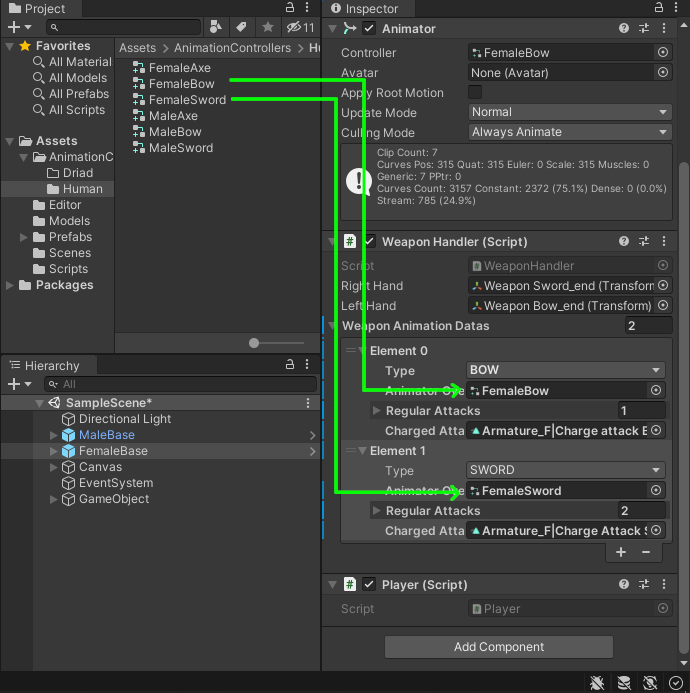
Task: Select FemaleSword asset in Project list
Action: (x=187, y=100)
